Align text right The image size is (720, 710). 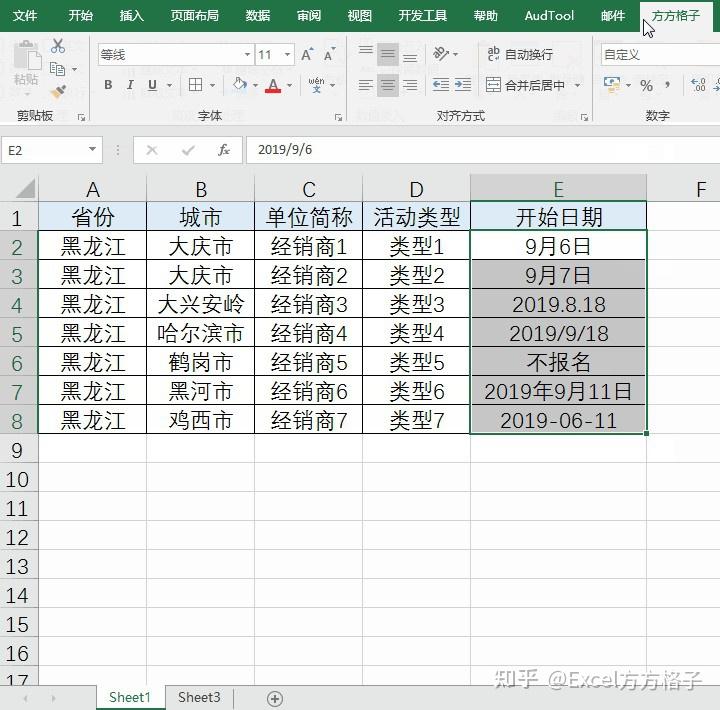(410, 85)
